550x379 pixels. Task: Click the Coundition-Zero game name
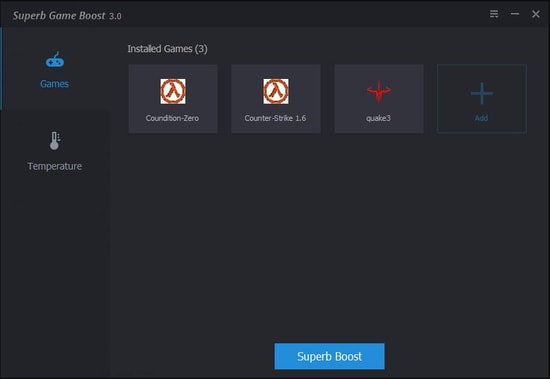[x=172, y=118]
